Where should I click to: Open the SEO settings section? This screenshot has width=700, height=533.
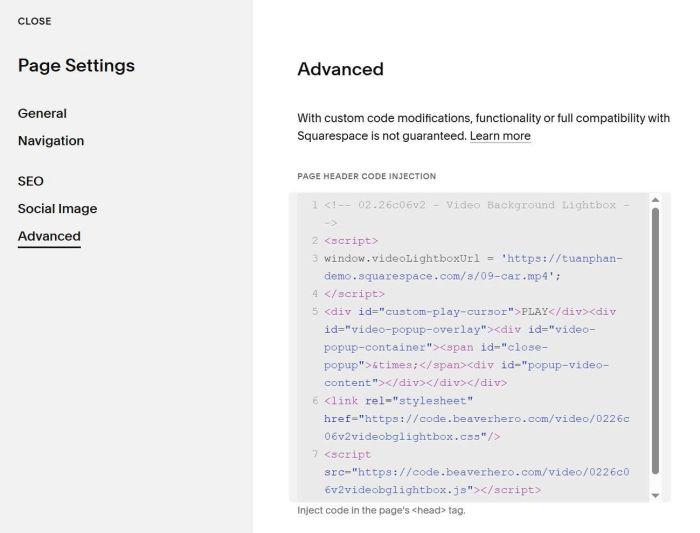pyautogui.click(x=31, y=181)
